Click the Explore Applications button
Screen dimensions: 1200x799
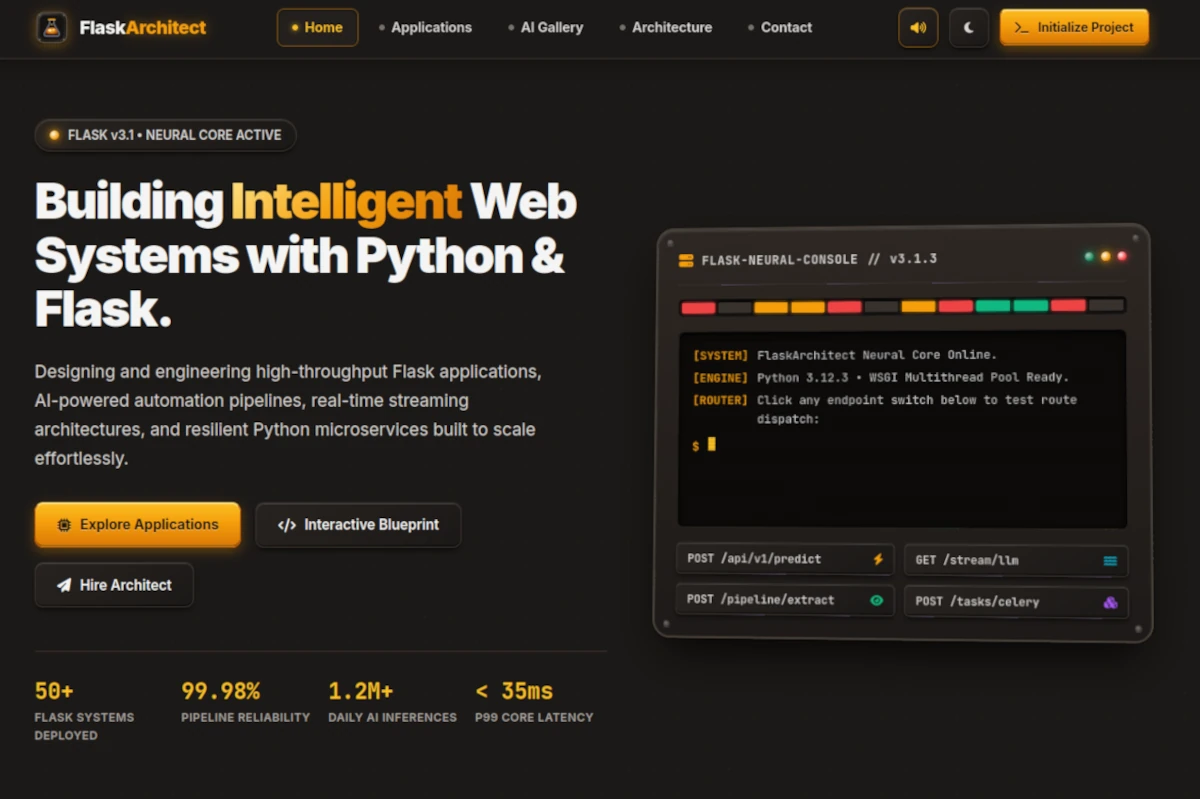[x=138, y=525]
